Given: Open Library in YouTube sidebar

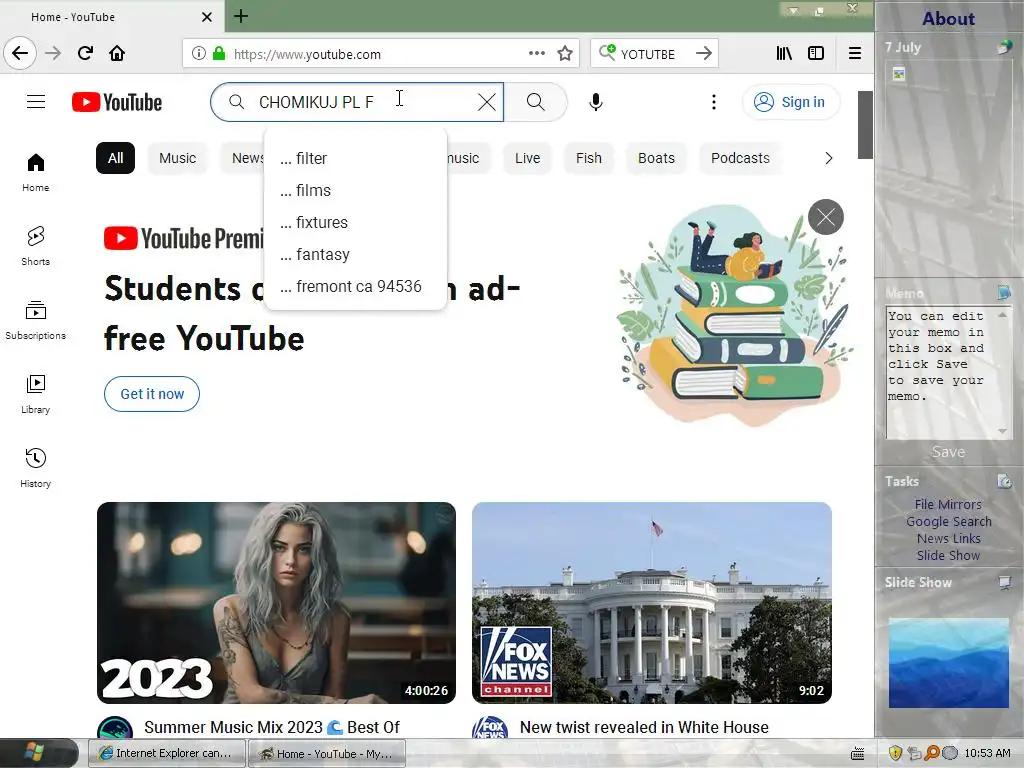Looking at the screenshot, I should click(35, 394).
